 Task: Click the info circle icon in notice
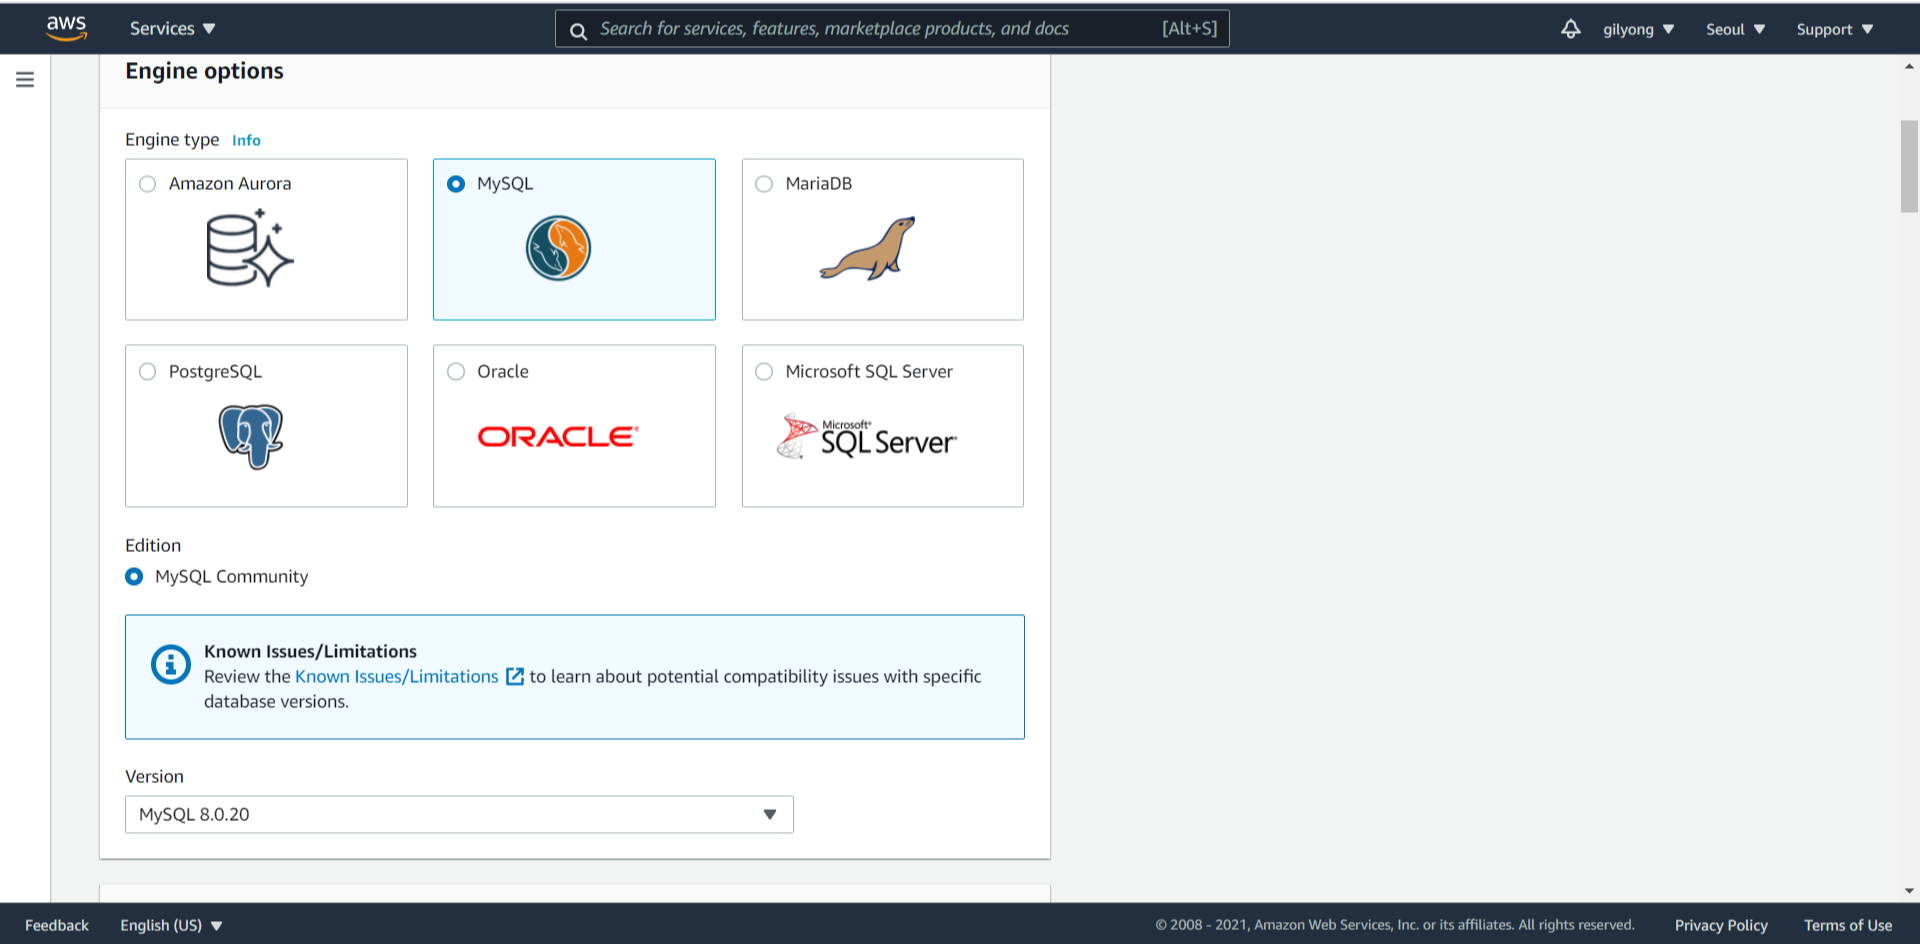[x=171, y=664]
